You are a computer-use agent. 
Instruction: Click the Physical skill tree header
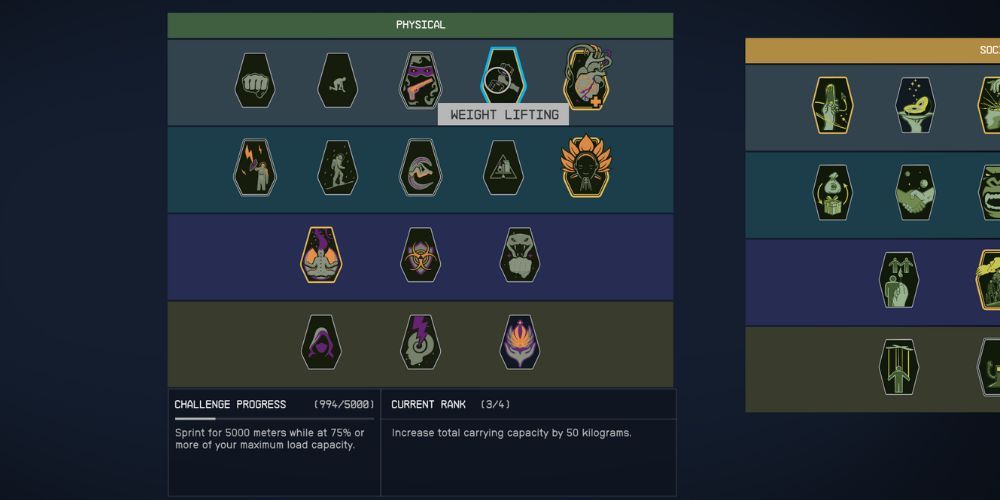(420, 25)
